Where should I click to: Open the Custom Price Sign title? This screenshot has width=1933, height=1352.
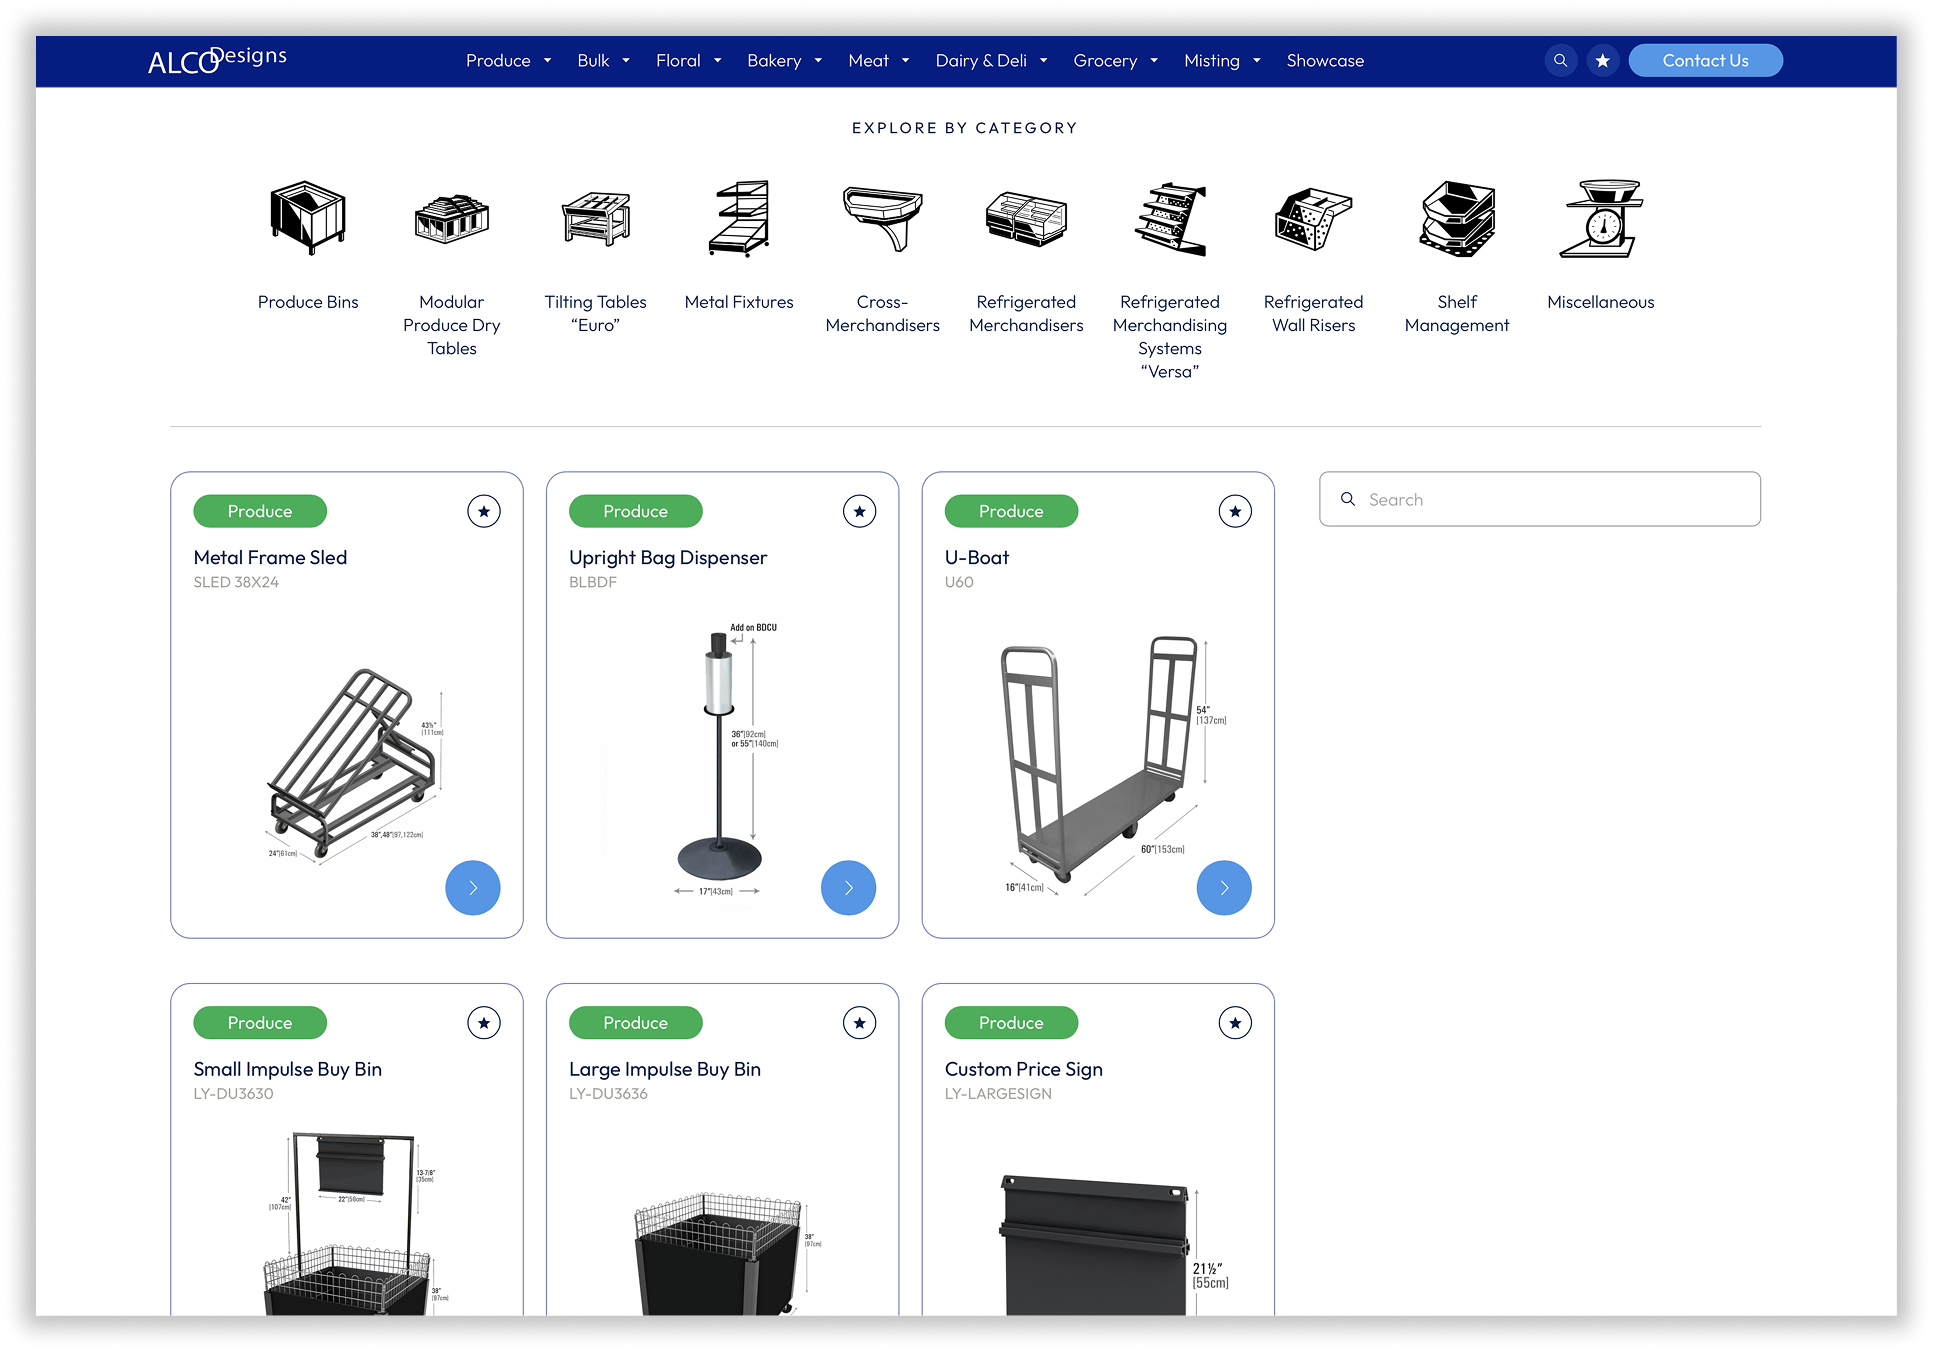coord(1024,1070)
